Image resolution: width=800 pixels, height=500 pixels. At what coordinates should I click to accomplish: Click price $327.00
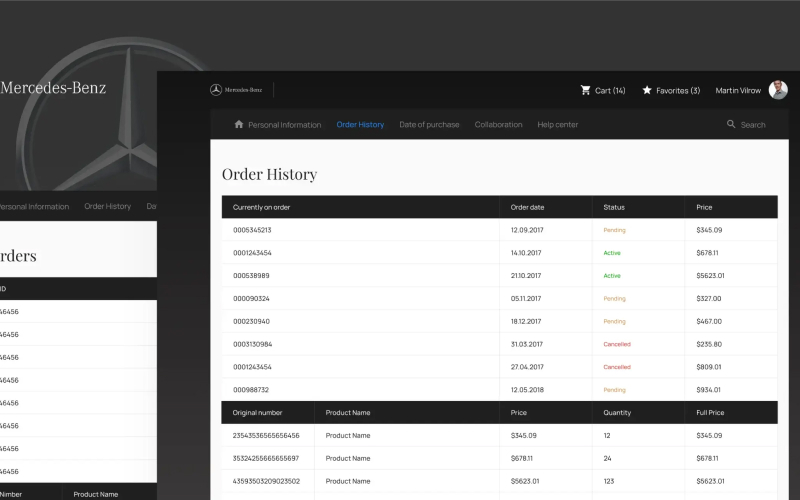(x=709, y=298)
